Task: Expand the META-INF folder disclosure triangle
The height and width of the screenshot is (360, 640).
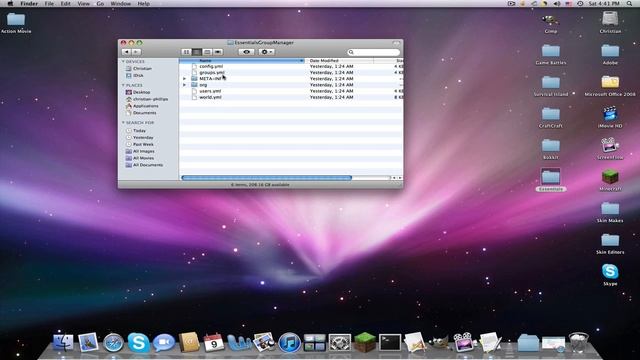Action: tap(184, 78)
